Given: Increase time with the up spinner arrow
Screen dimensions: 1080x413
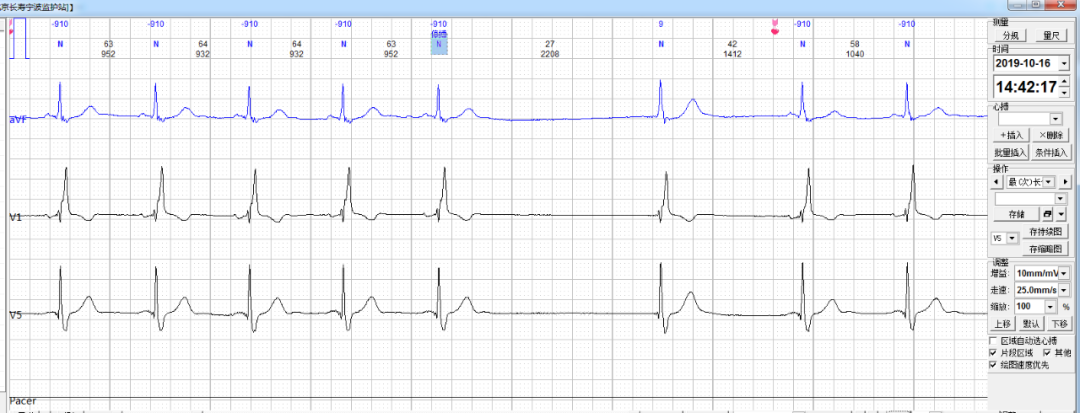Looking at the screenshot, I should coord(1065,82).
